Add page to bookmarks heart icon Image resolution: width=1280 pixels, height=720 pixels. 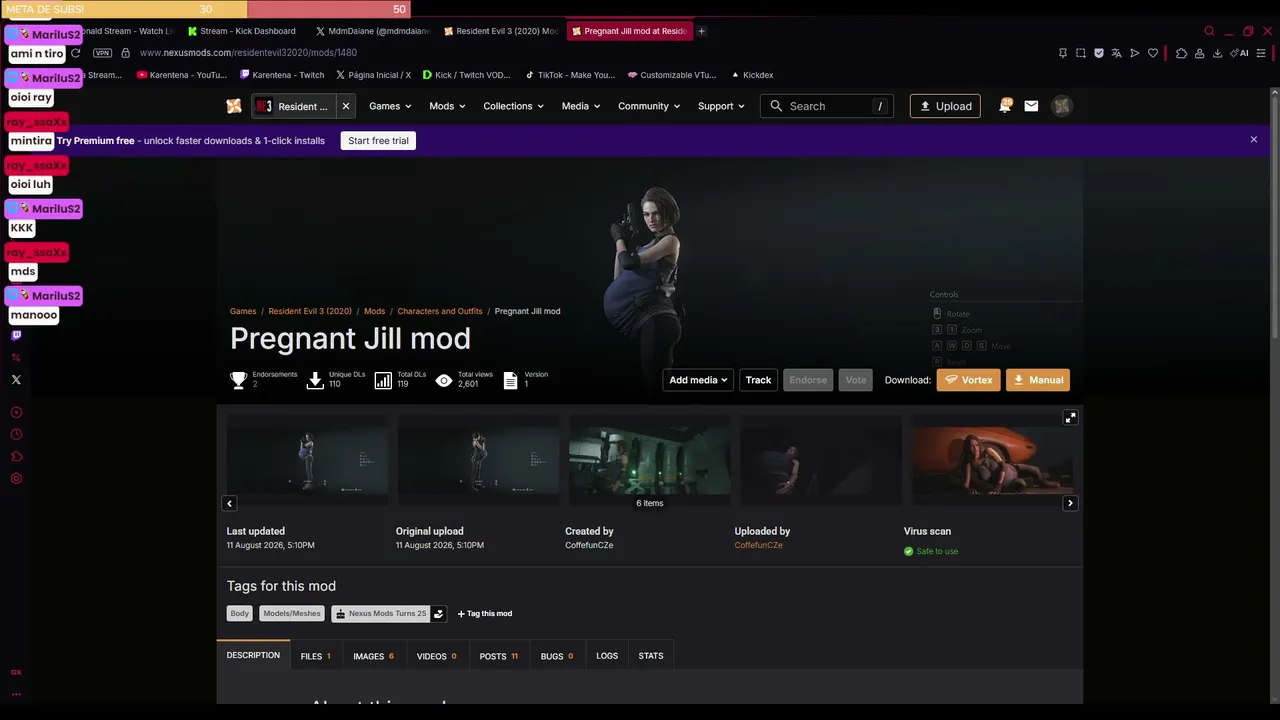click(x=1153, y=53)
